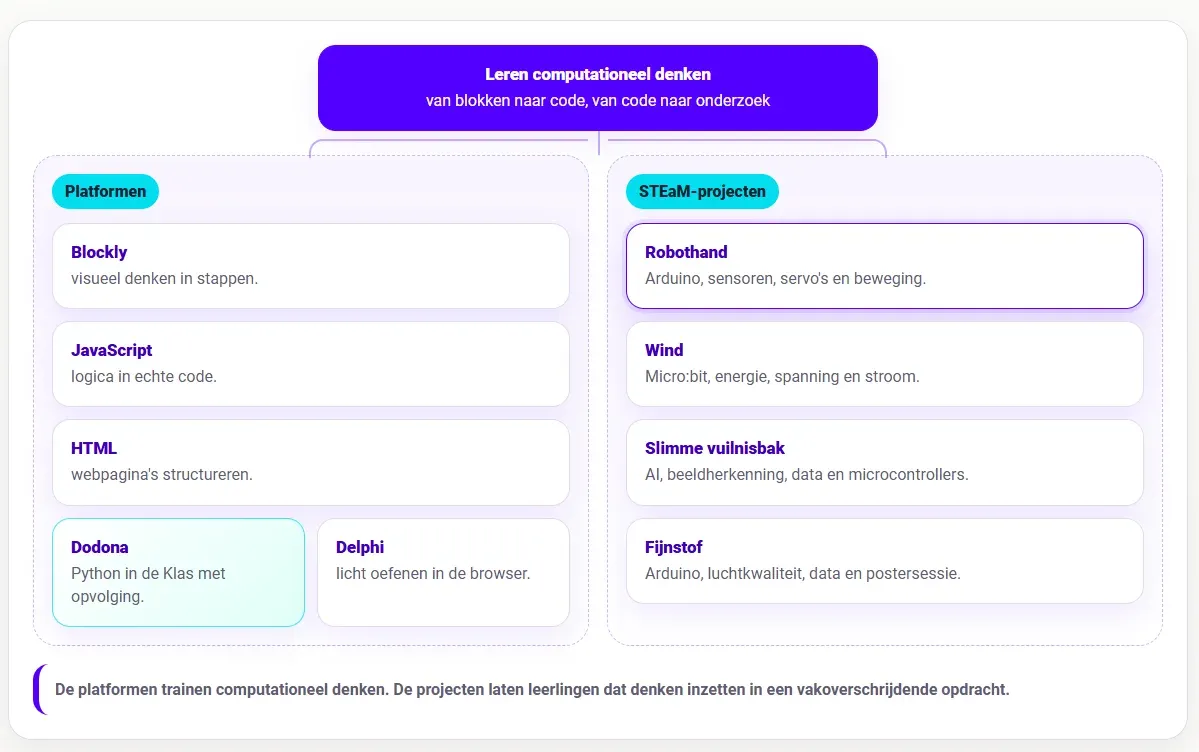
Task: Open the Fijnstof project card
Action: [885, 561]
